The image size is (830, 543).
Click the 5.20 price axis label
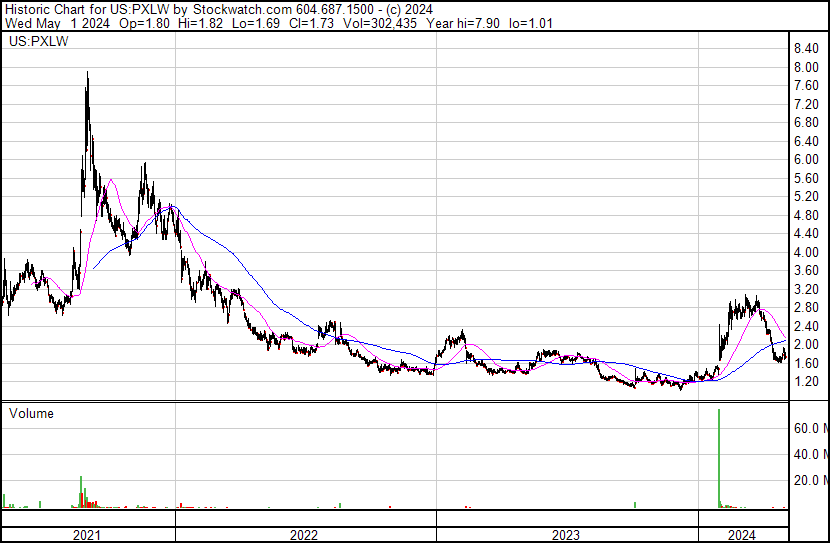coord(806,196)
